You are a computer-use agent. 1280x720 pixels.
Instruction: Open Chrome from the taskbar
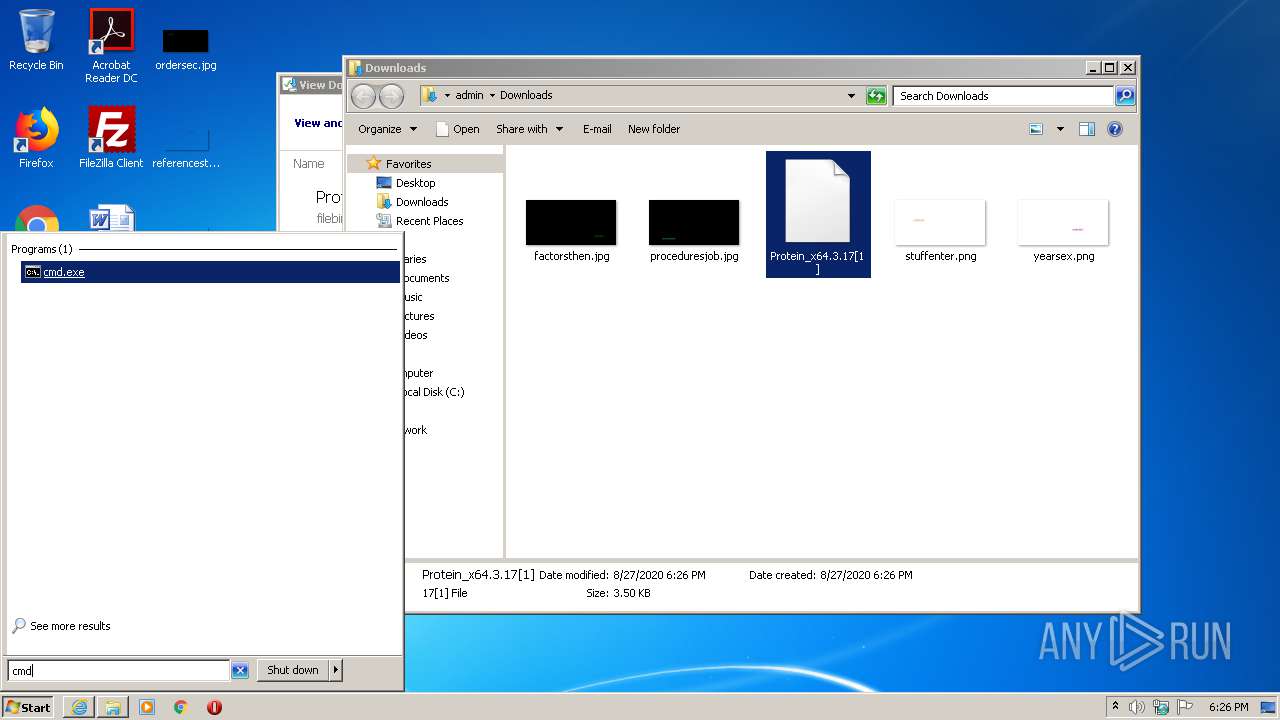pos(181,707)
